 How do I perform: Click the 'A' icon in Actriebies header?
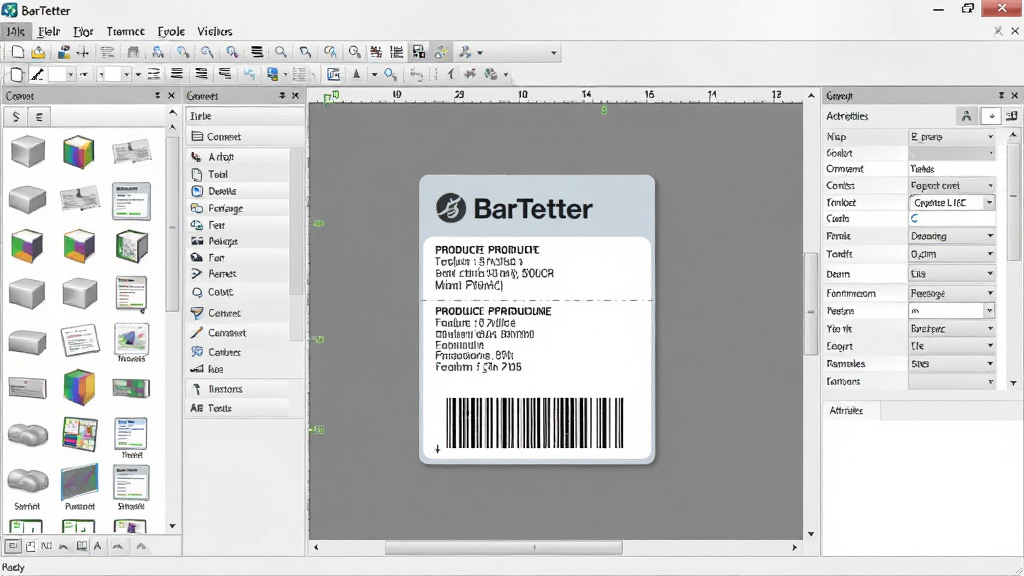pos(967,116)
